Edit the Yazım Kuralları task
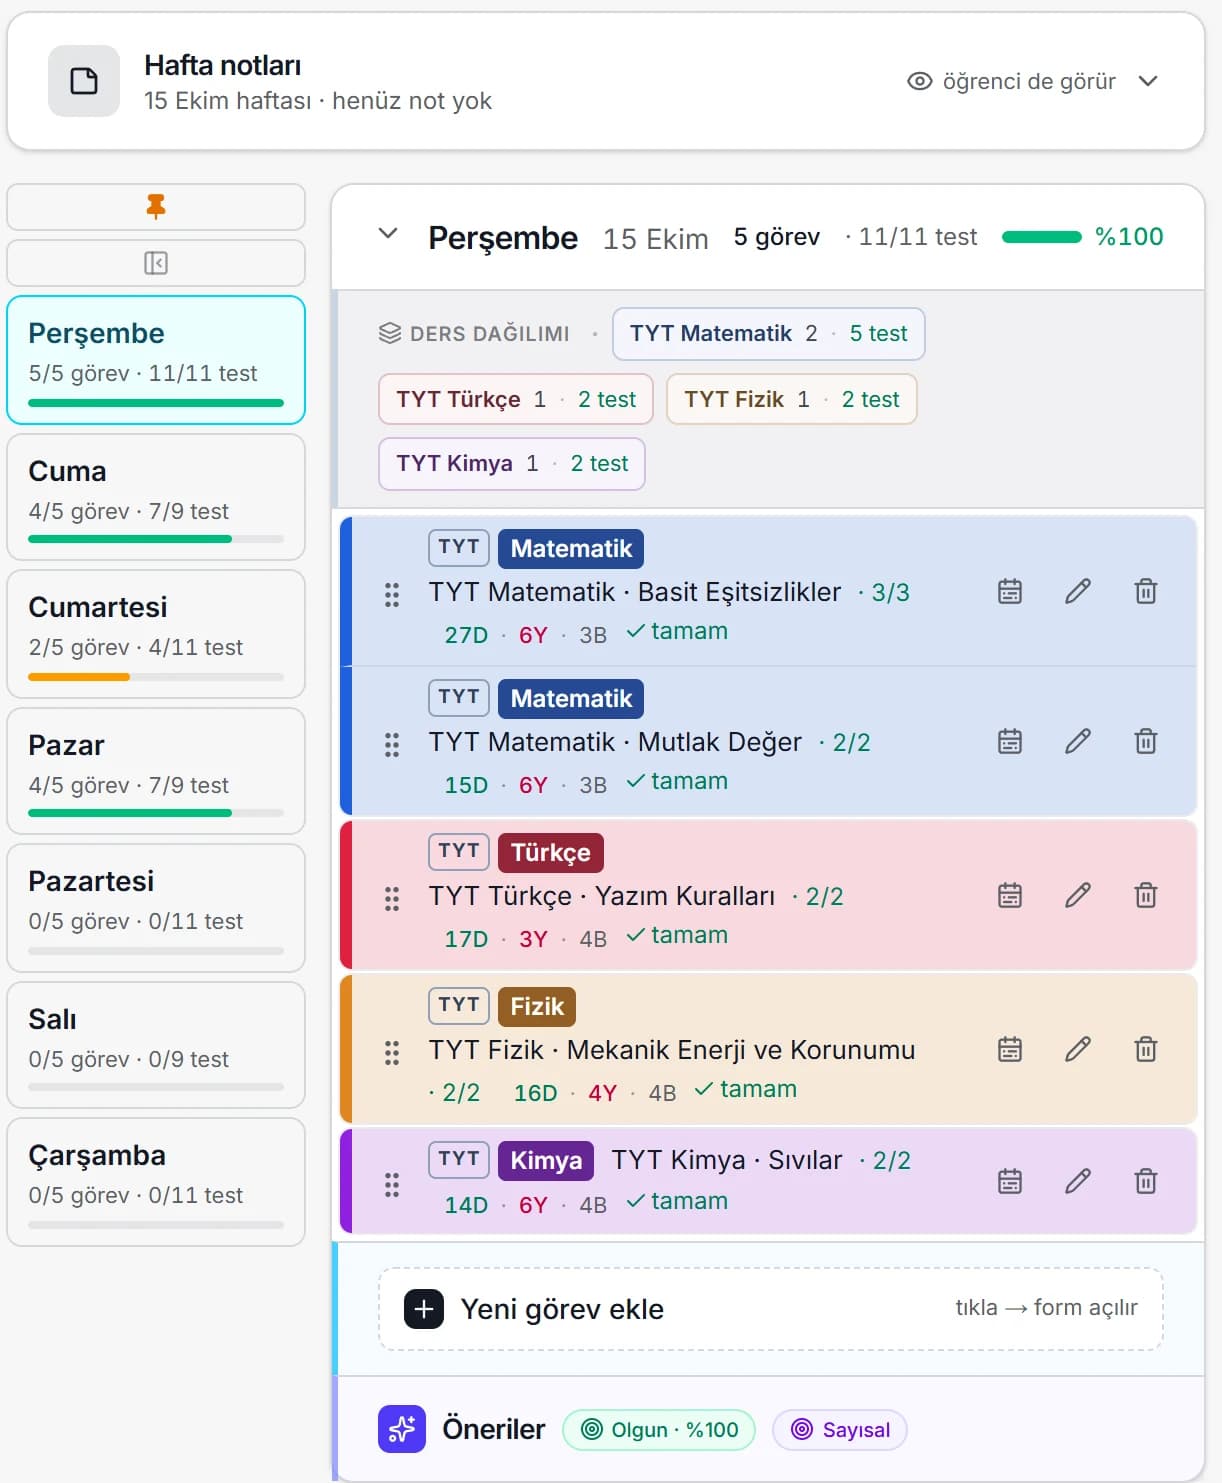 coord(1078,895)
